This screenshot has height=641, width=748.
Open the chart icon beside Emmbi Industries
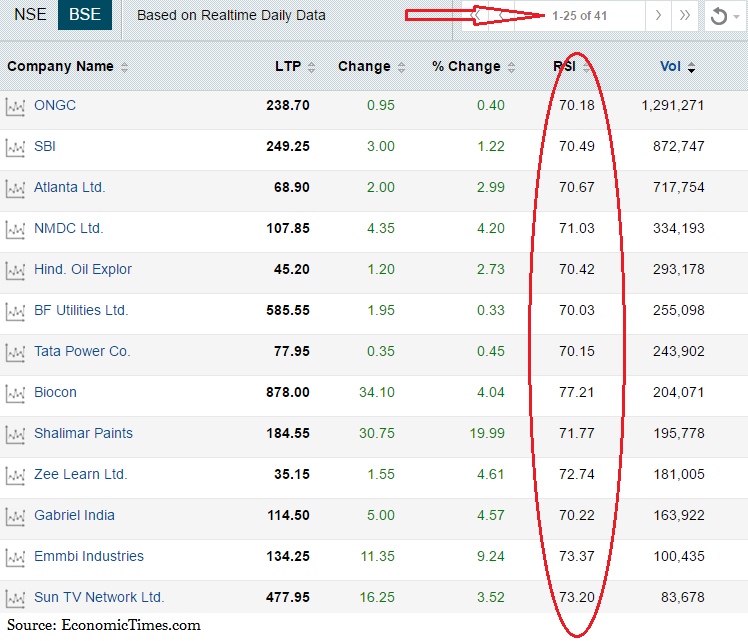[15, 558]
